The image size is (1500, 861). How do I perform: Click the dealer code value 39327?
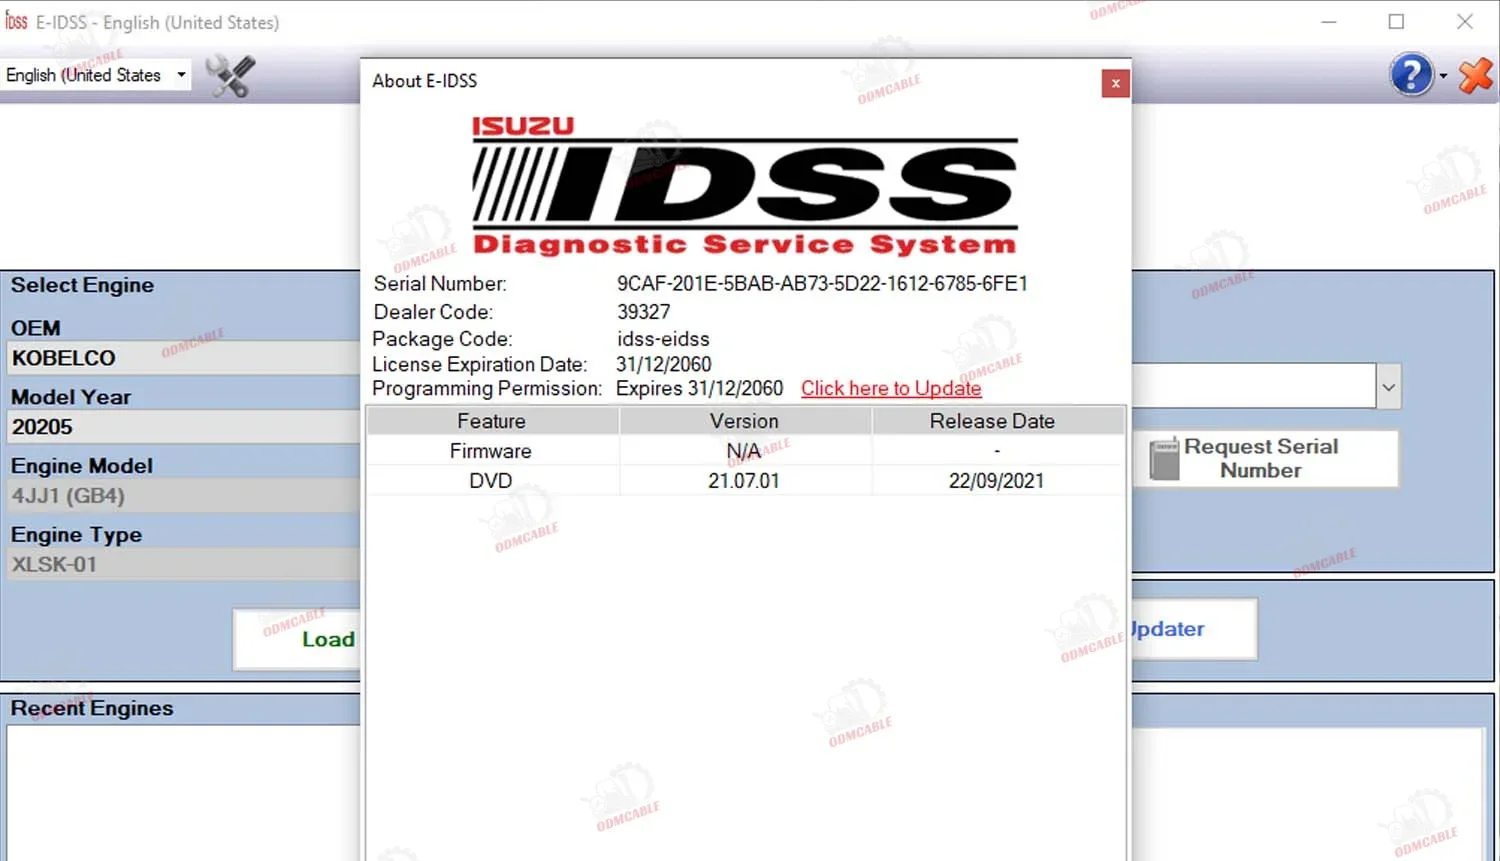tap(644, 312)
